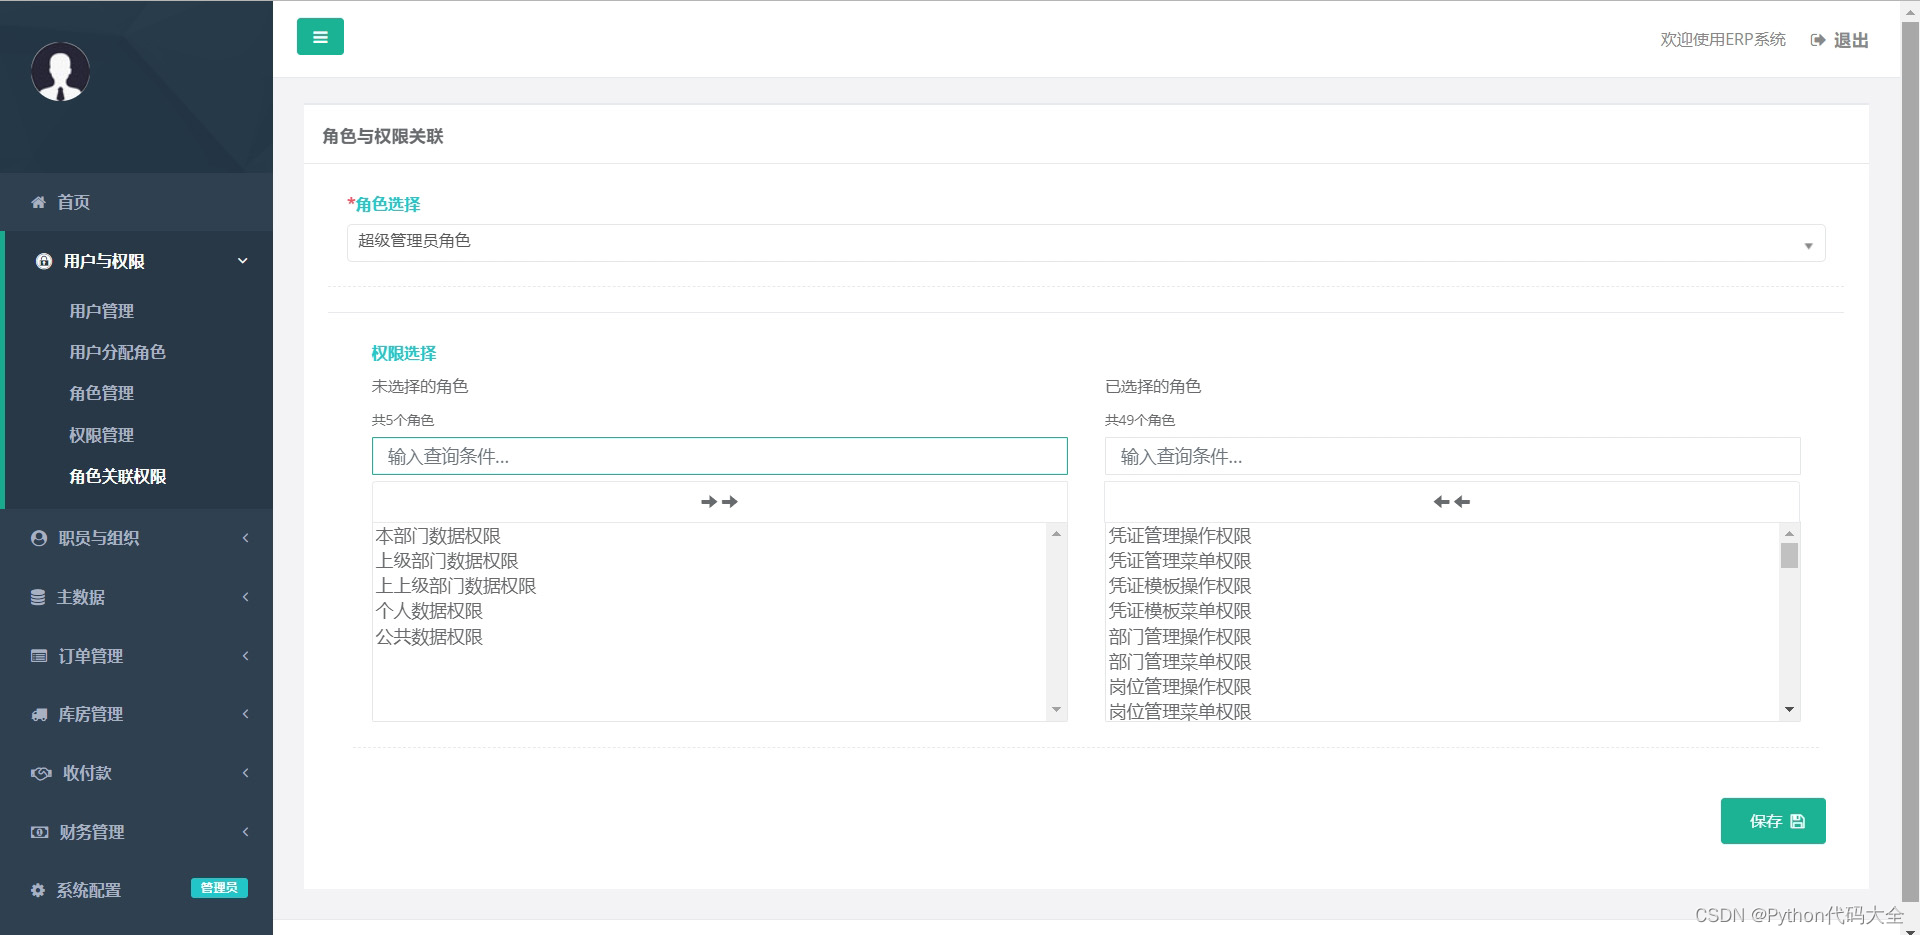Collapse the 用户与权限 menu chevron

pyautogui.click(x=242, y=261)
